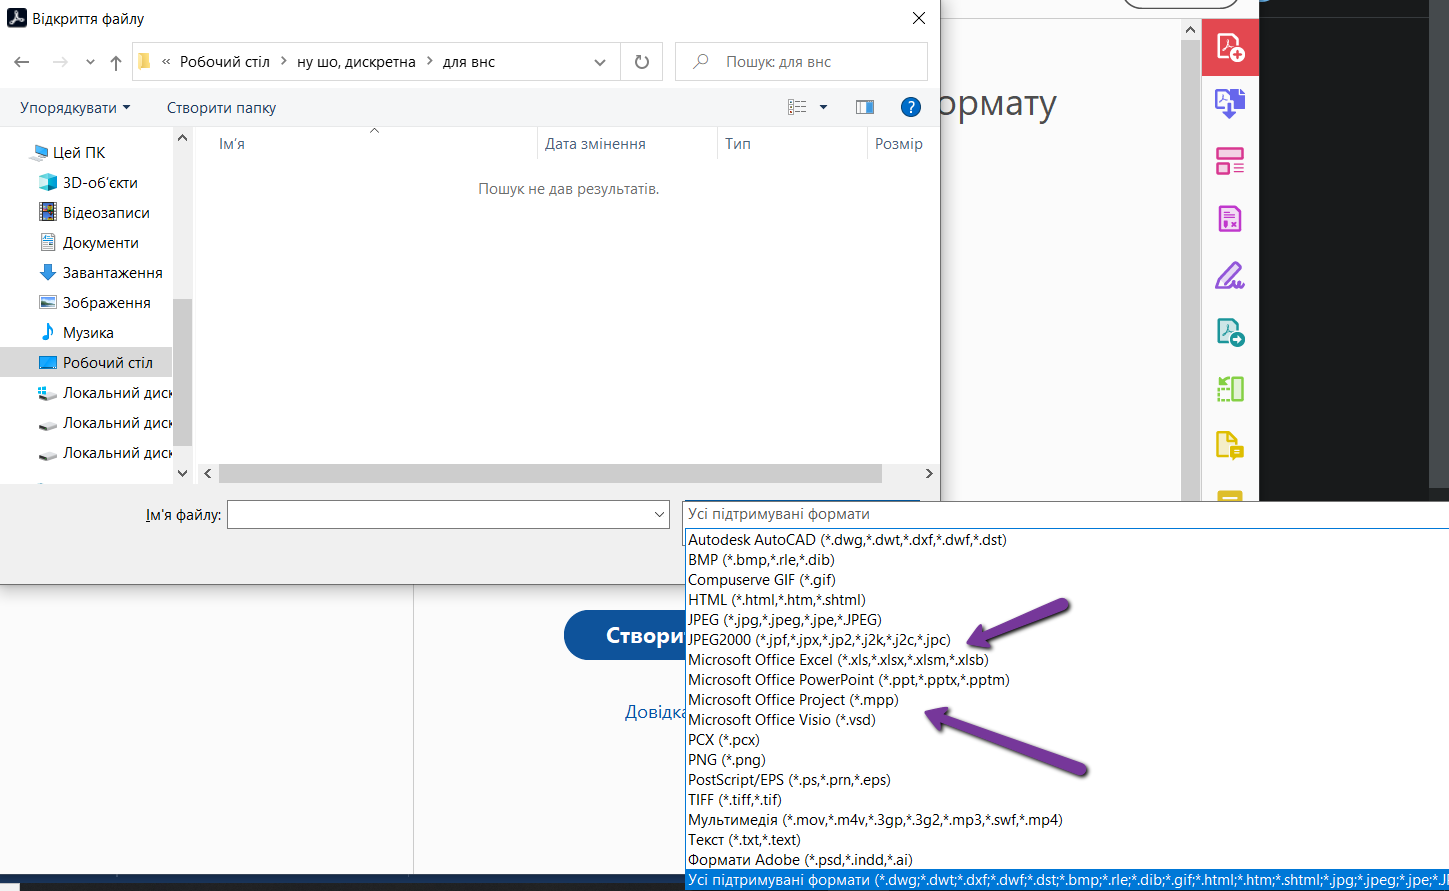Toggle the preview pane button
Screen dimensions: 1449x891
pyautogui.click(x=864, y=107)
